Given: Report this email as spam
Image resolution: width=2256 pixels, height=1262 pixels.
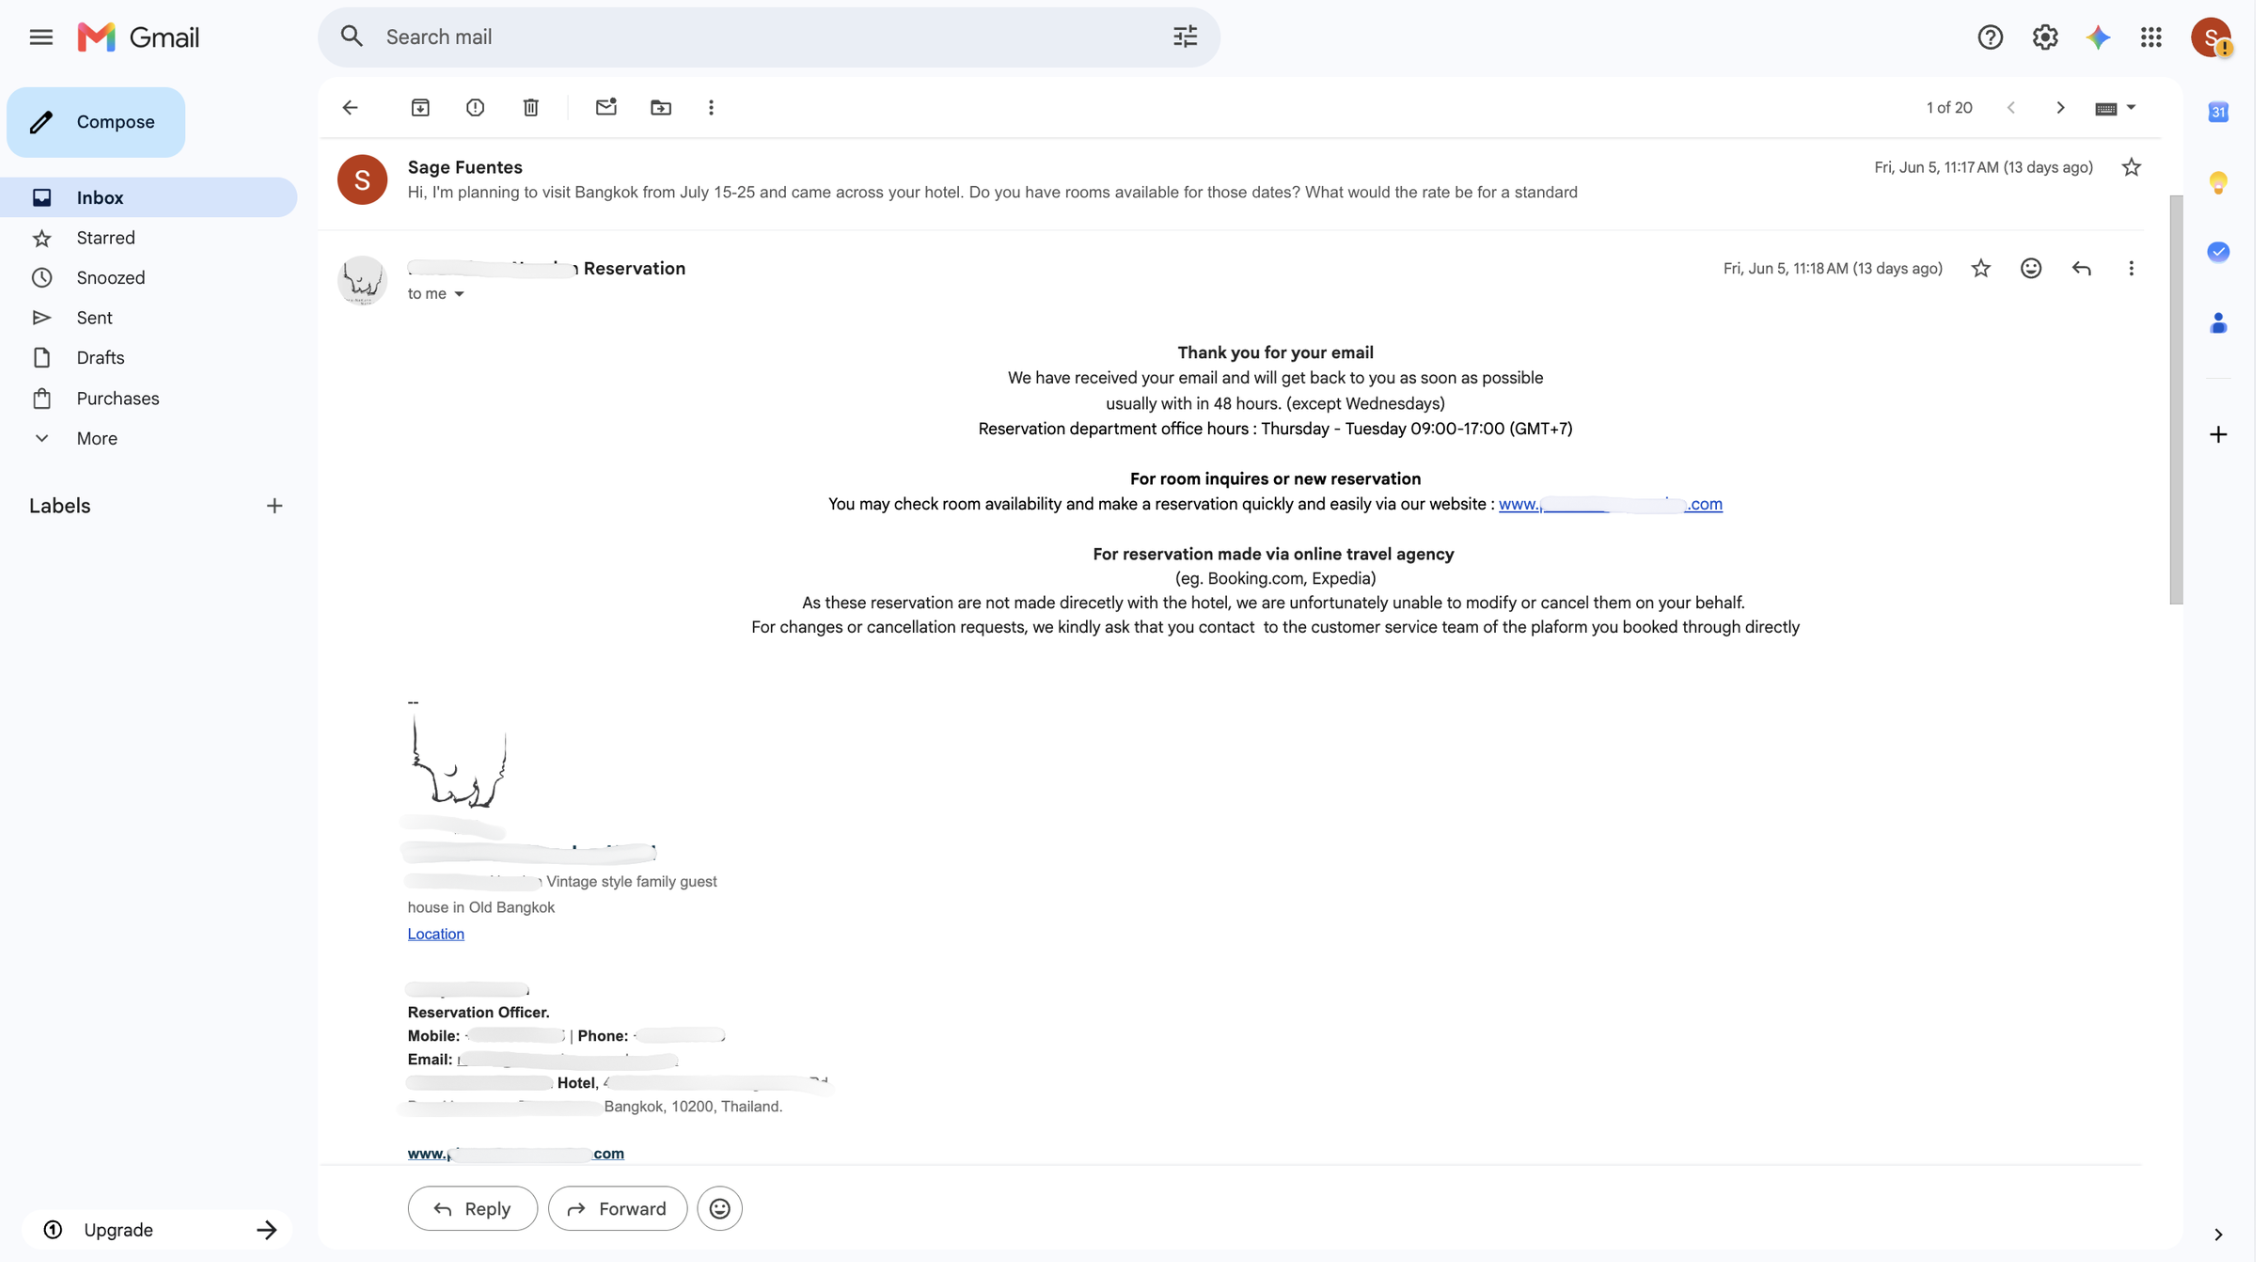Looking at the screenshot, I should pyautogui.click(x=475, y=107).
